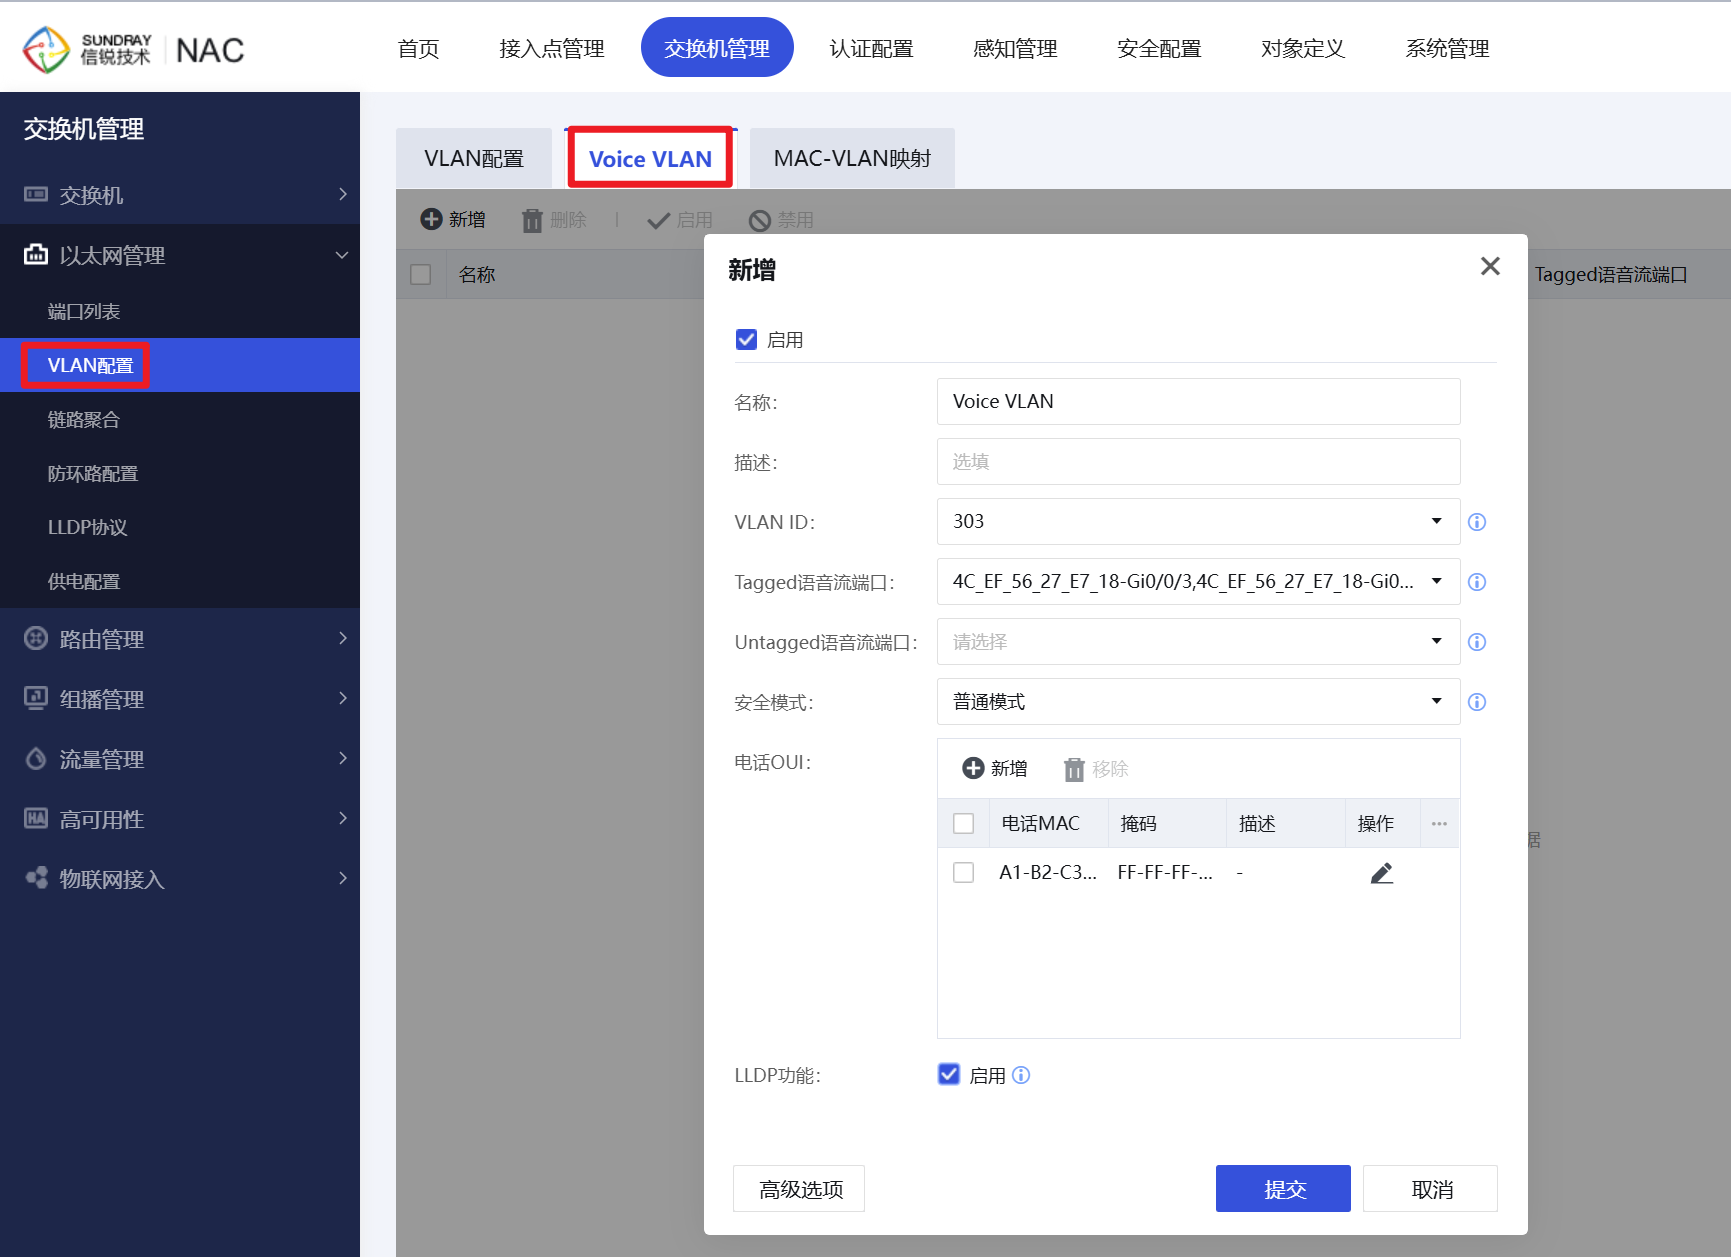The image size is (1731, 1257).
Task: Toggle the LLDP功能 启用 checkbox
Action: coord(949,1074)
